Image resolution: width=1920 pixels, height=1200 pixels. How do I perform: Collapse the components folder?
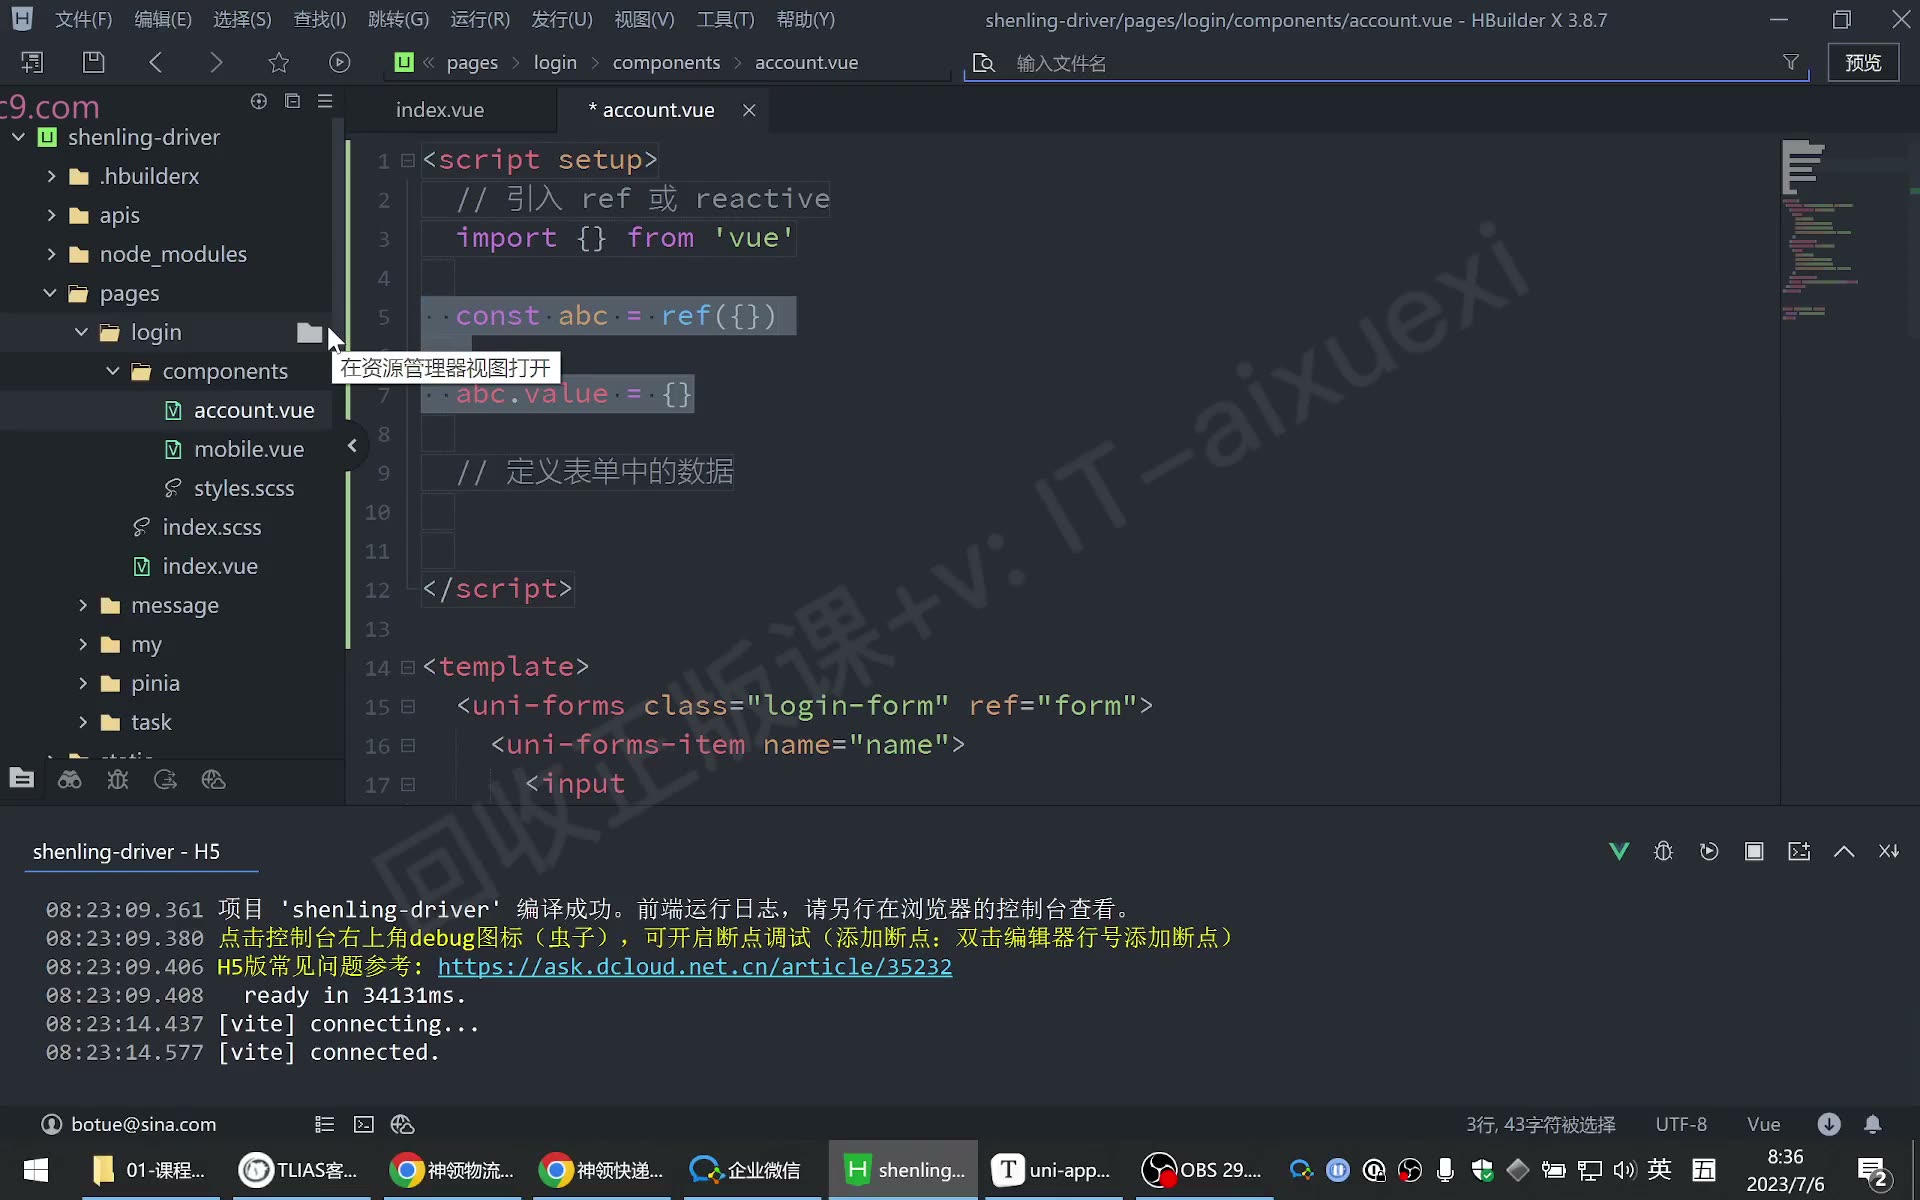point(113,371)
